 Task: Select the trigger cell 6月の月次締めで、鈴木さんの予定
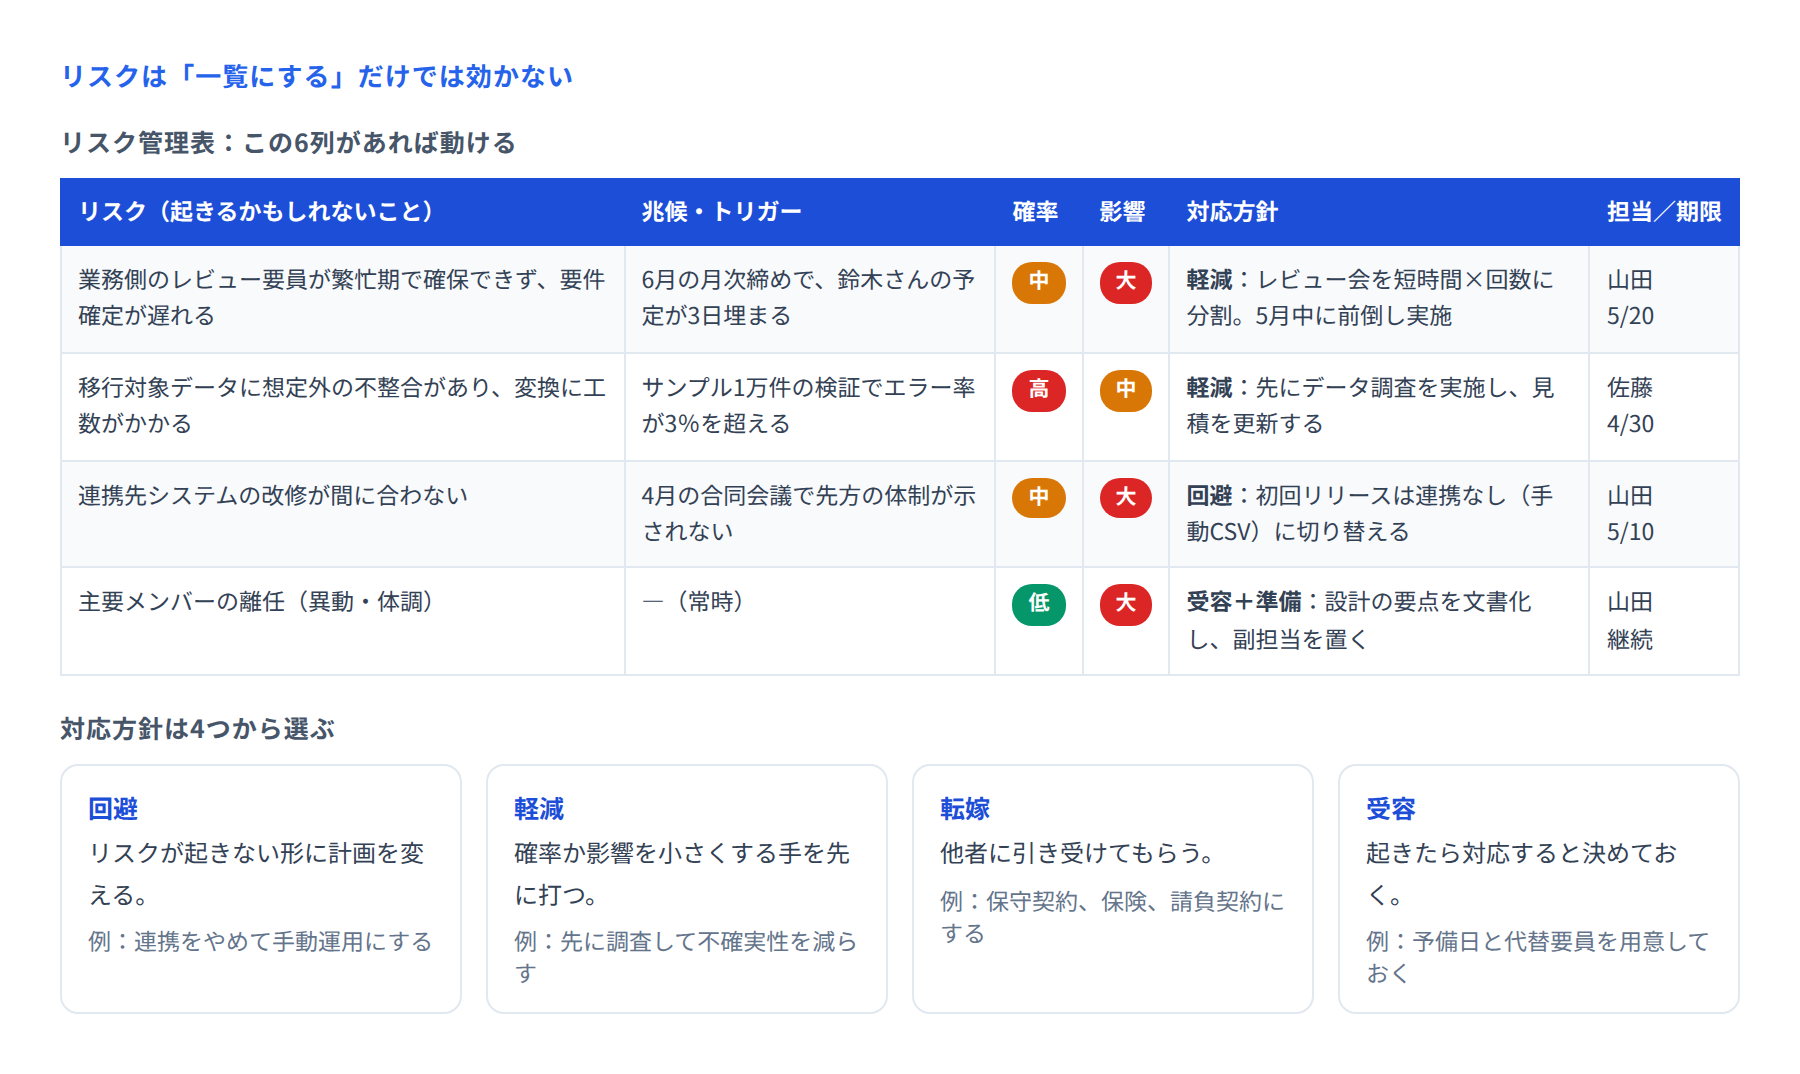pos(810,299)
